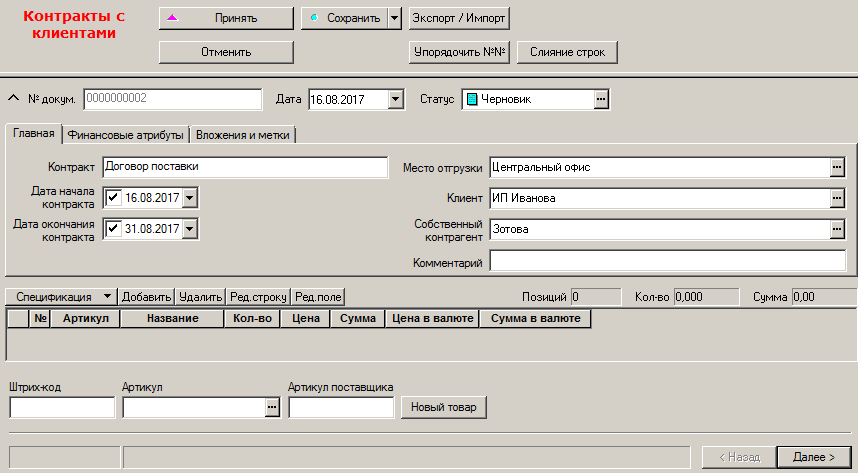
Task: Open Клиент ellipsis picker
Action: click(x=837, y=198)
